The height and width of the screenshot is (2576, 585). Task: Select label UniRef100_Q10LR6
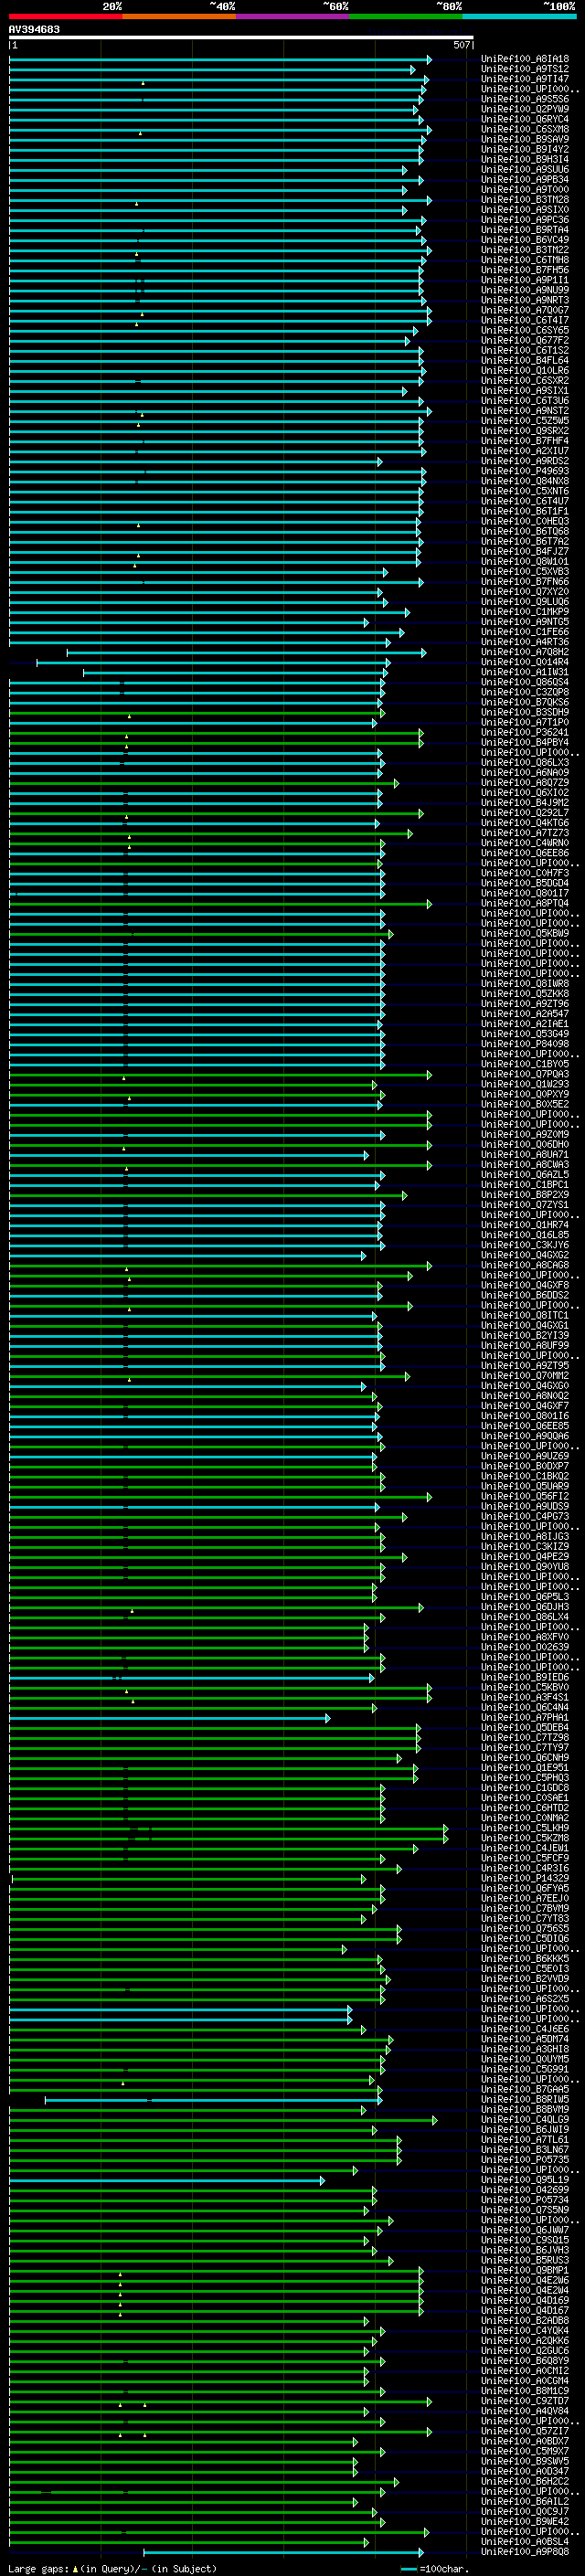[x=525, y=371]
